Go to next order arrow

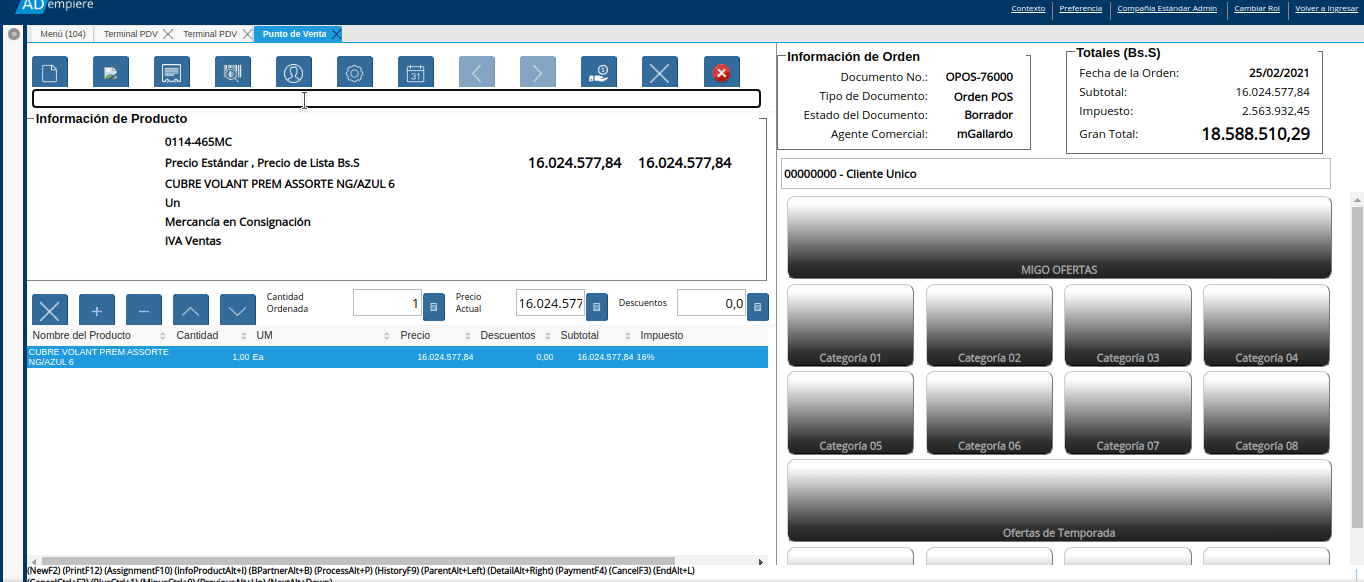(x=538, y=72)
